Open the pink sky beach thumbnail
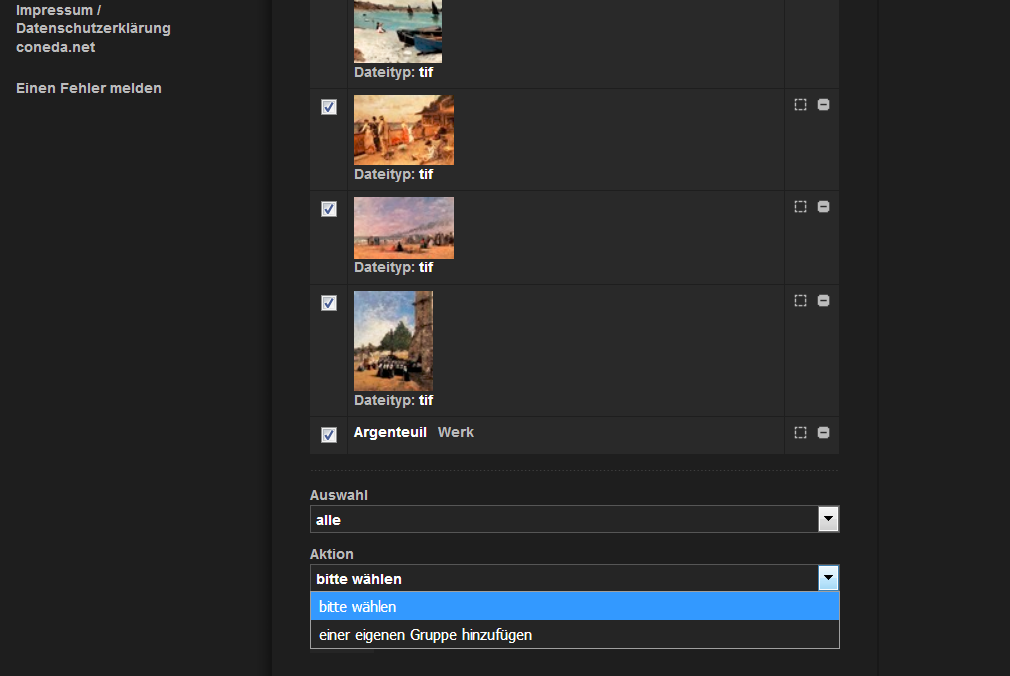The image size is (1010, 676). 404,228
